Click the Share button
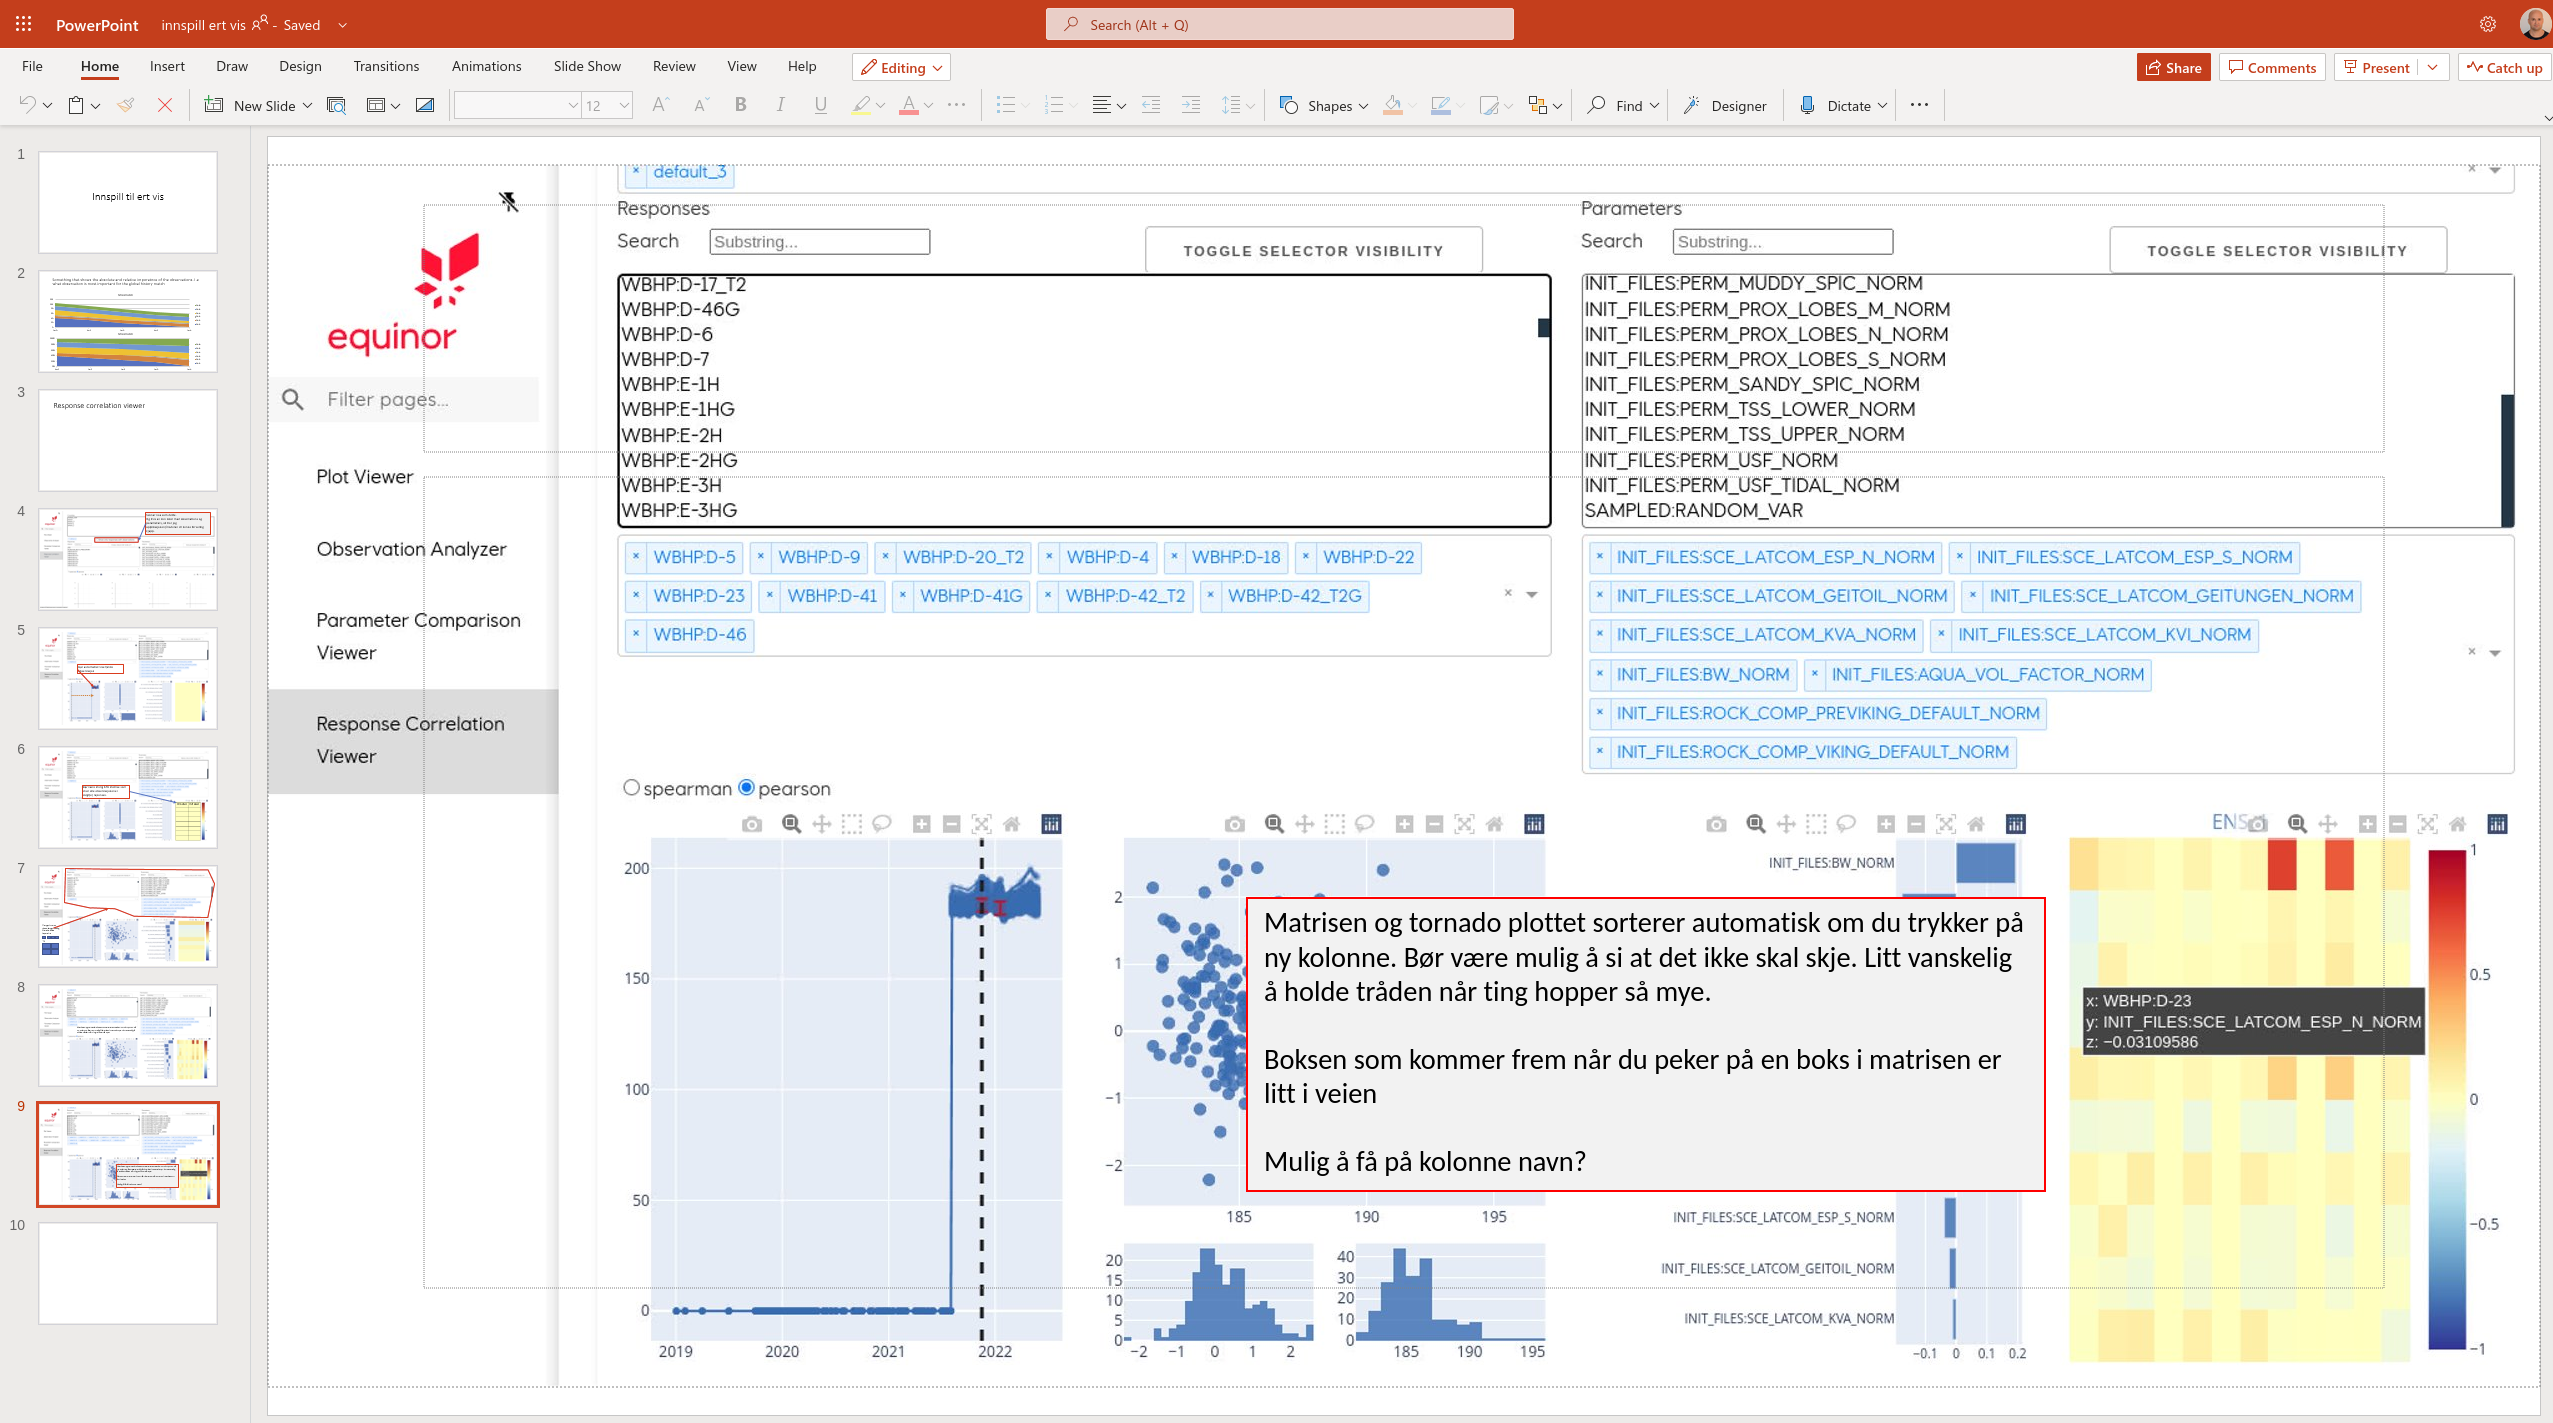2553x1423 pixels. coord(2172,67)
